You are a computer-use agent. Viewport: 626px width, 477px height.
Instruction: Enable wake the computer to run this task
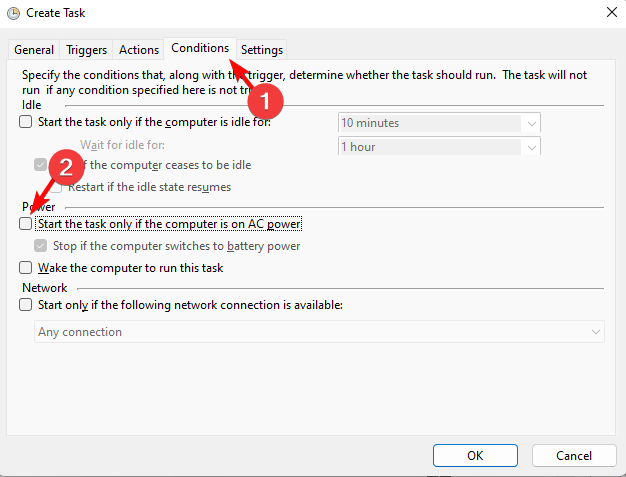click(25, 268)
